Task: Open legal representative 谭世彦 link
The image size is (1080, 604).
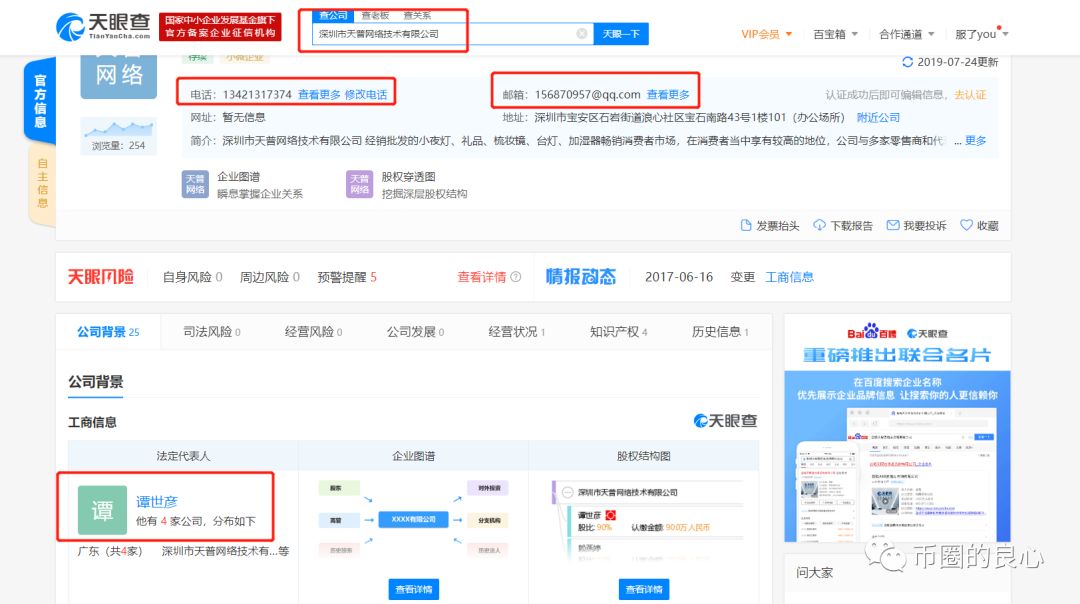Action: [157, 502]
